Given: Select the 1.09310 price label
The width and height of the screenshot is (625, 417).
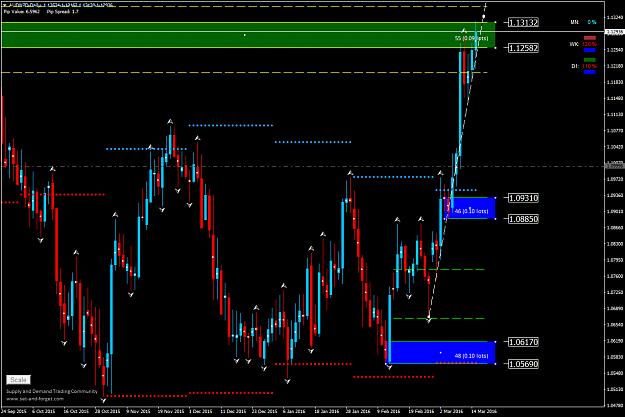Looking at the screenshot, I should [x=523, y=198].
